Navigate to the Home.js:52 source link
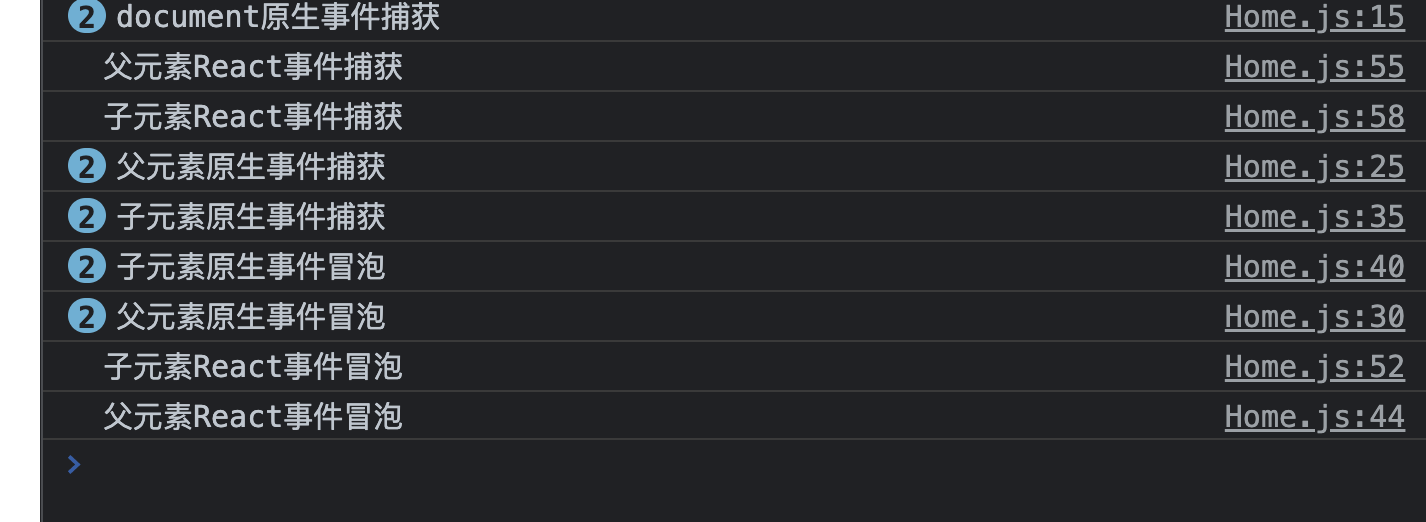Viewport: 1426px width, 522px height. [1314, 367]
